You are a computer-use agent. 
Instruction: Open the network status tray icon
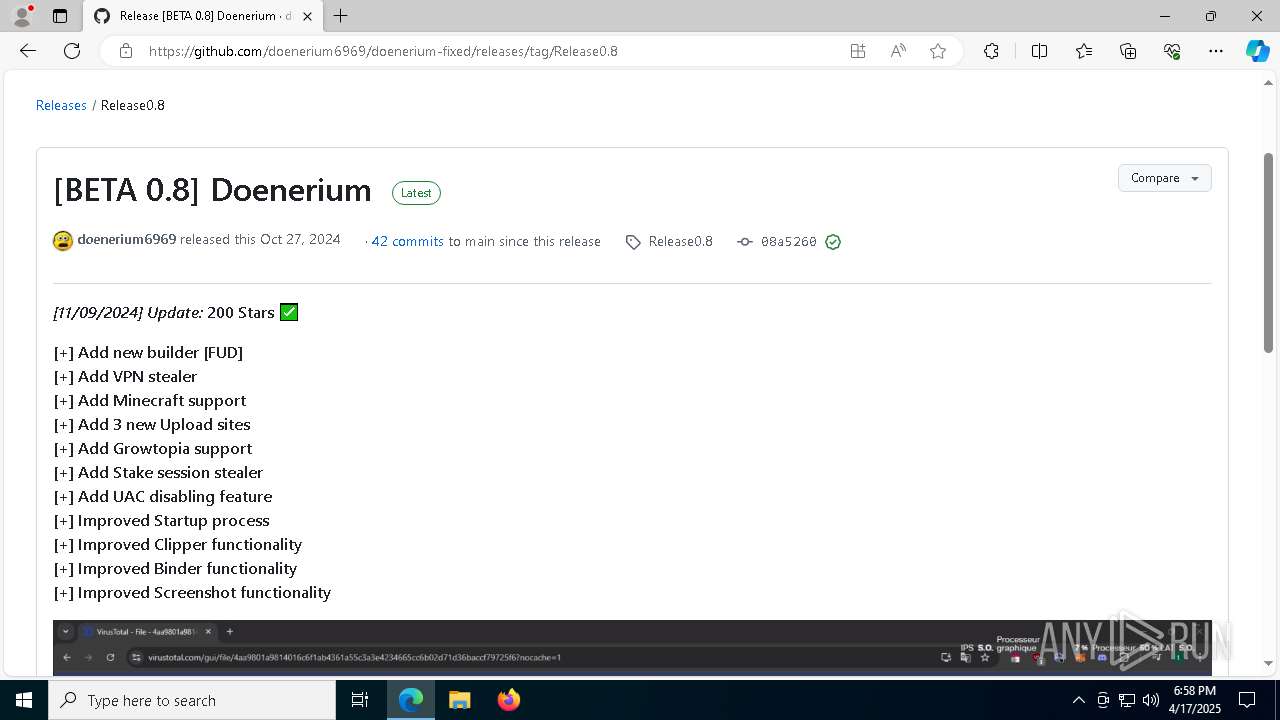tap(1127, 700)
